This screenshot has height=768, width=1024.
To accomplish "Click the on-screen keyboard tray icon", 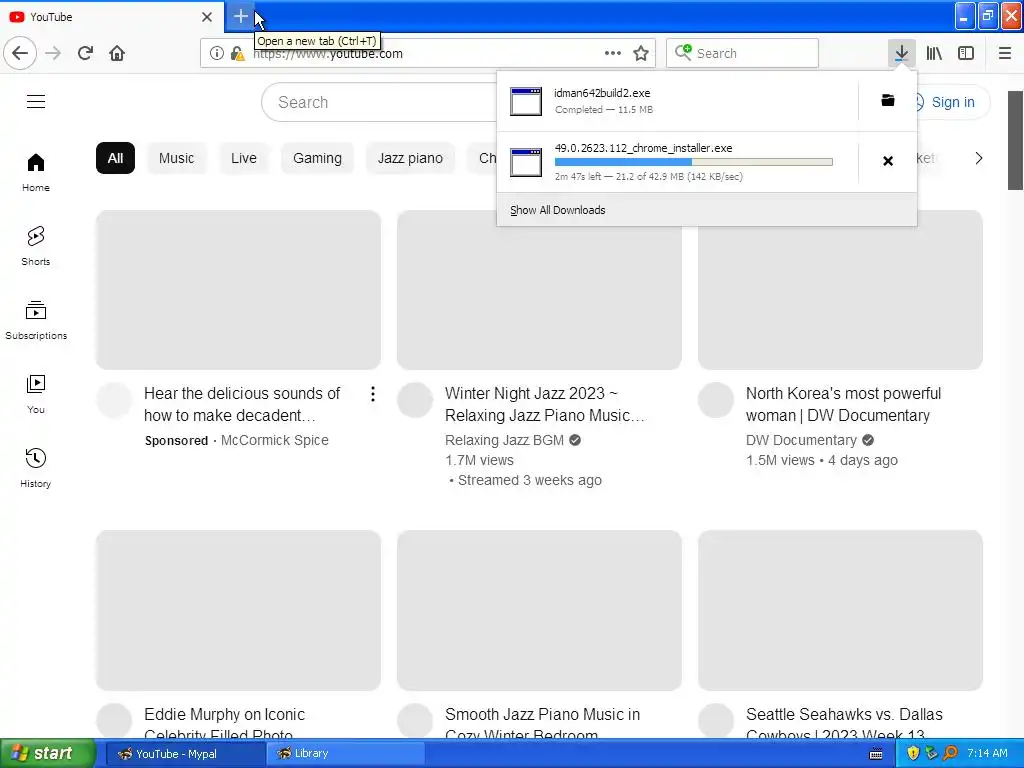I will 876,754.
